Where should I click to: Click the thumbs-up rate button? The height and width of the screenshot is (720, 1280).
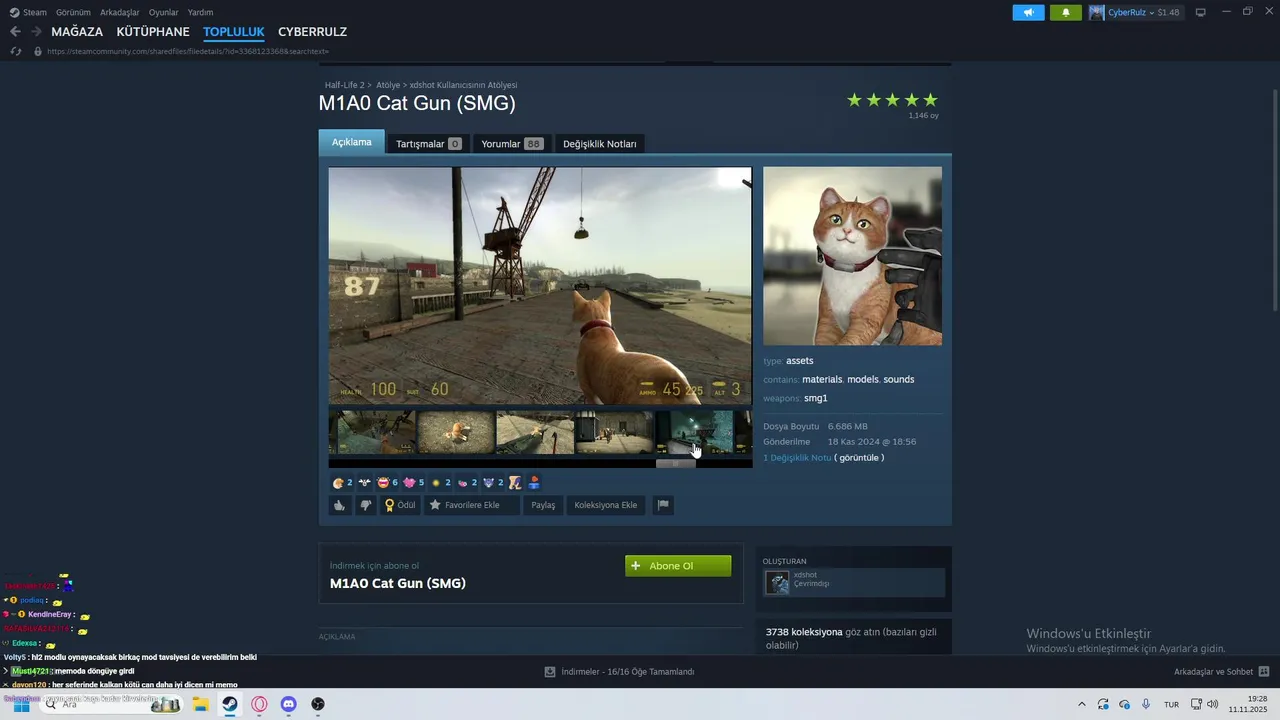pyautogui.click(x=340, y=505)
